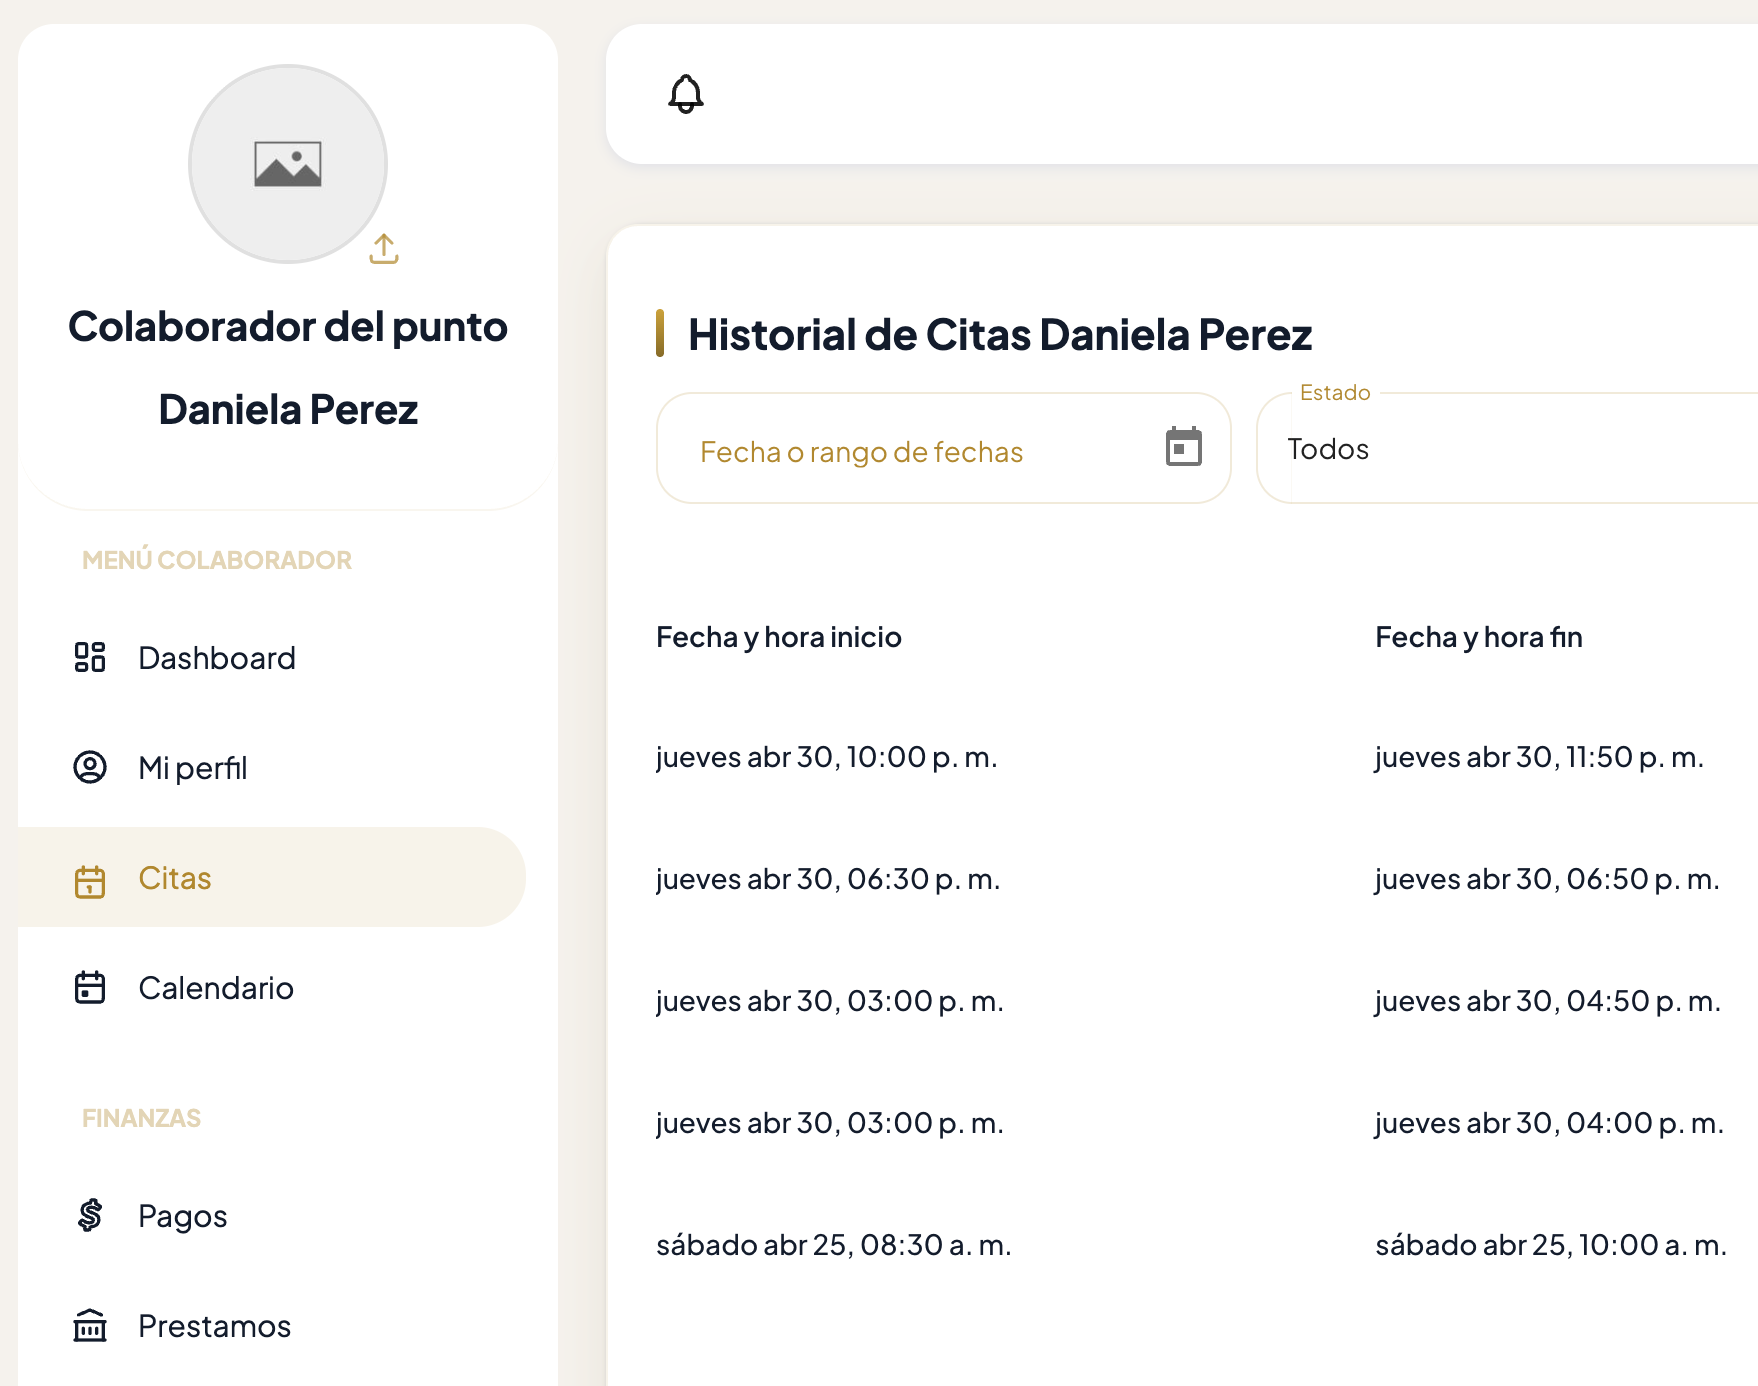Click the Prestamos bank icon
This screenshot has width=1758, height=1386.
[x=91, y=1326]
